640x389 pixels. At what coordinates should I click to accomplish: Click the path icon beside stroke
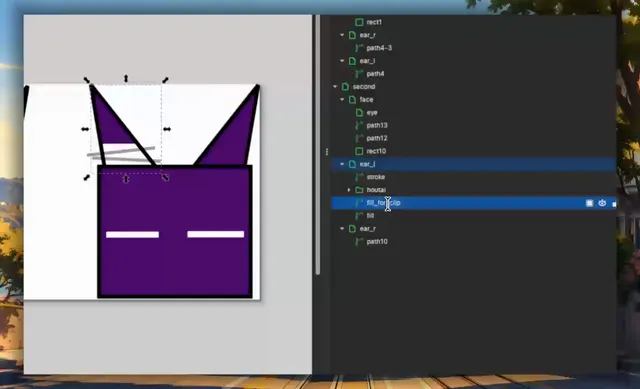359,177
